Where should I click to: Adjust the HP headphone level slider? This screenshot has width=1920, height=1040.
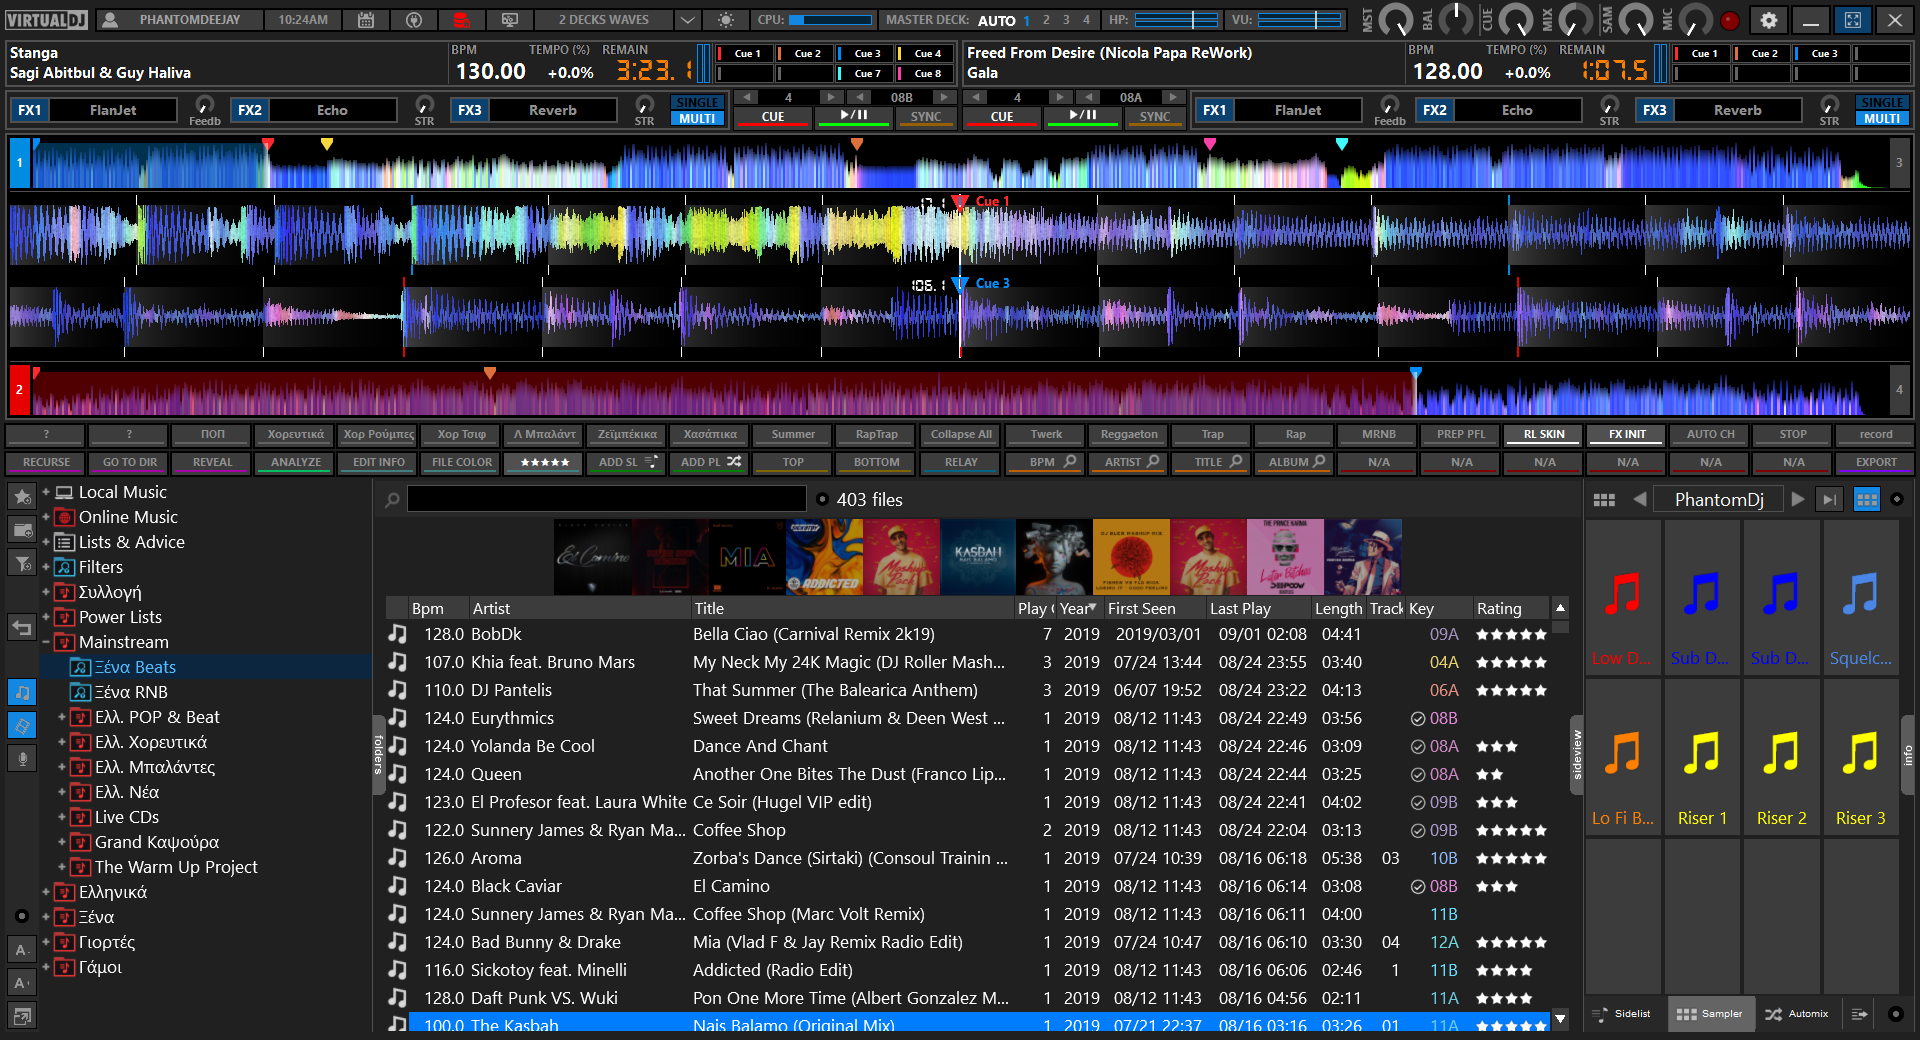(1176, 20)
